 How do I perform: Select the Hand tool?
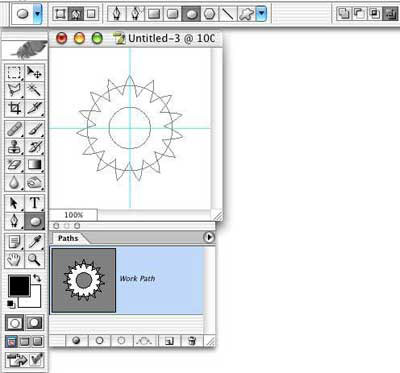point(14,260)
